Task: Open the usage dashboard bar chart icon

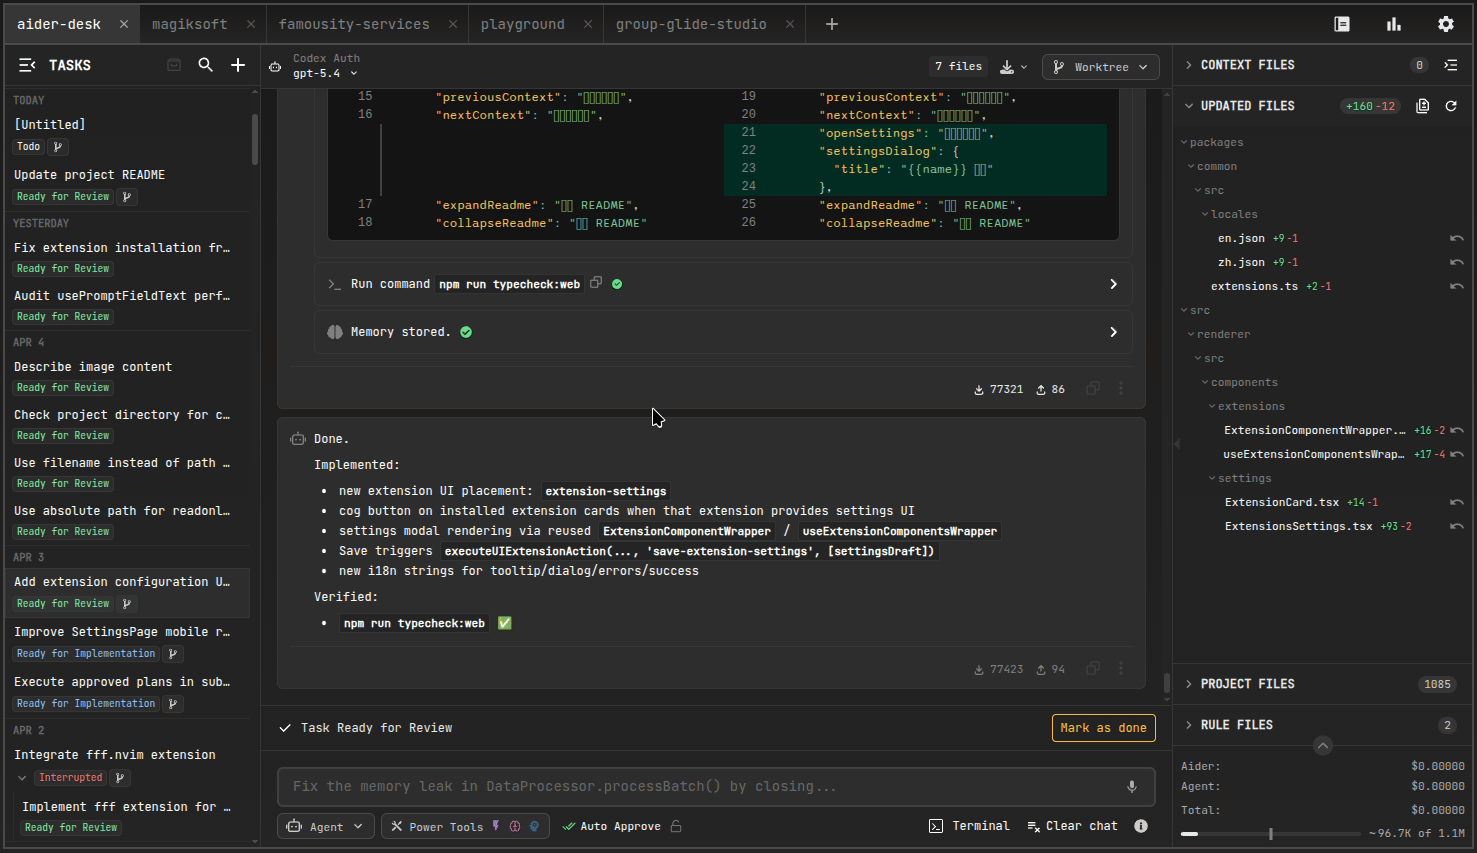Action: pos(1394,24)
